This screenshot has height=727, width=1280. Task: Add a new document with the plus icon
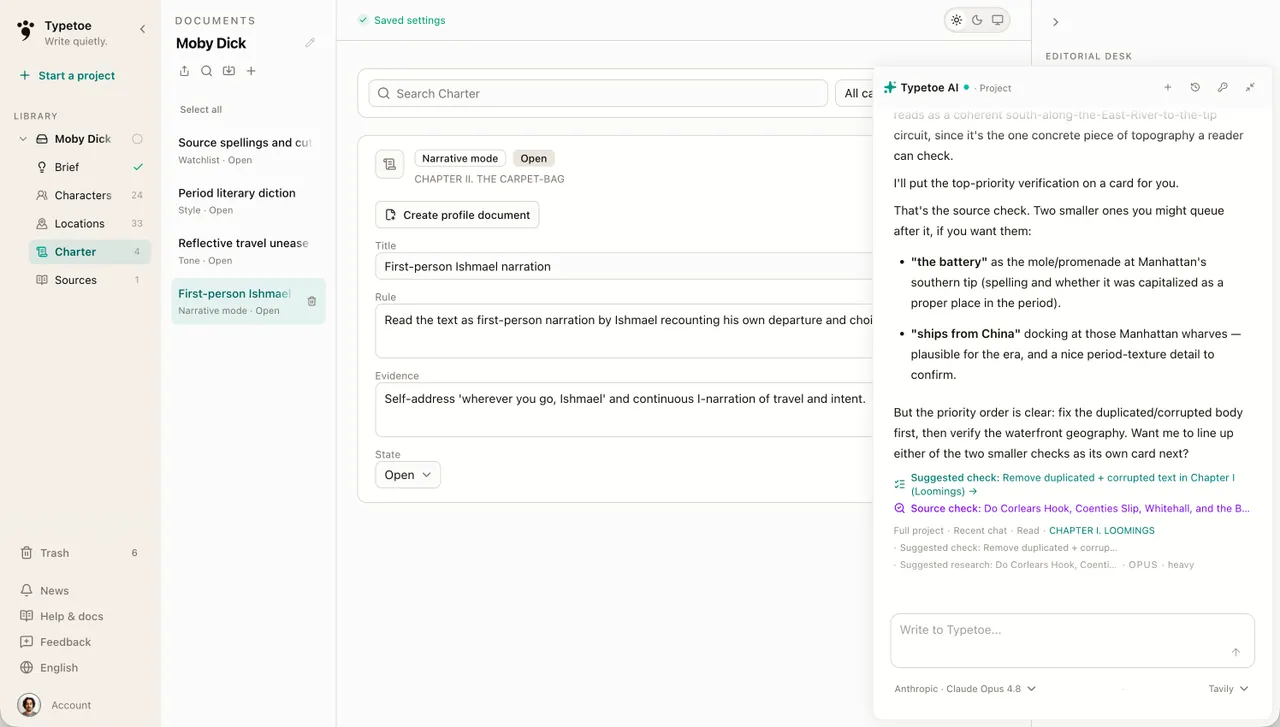[251, 71]
